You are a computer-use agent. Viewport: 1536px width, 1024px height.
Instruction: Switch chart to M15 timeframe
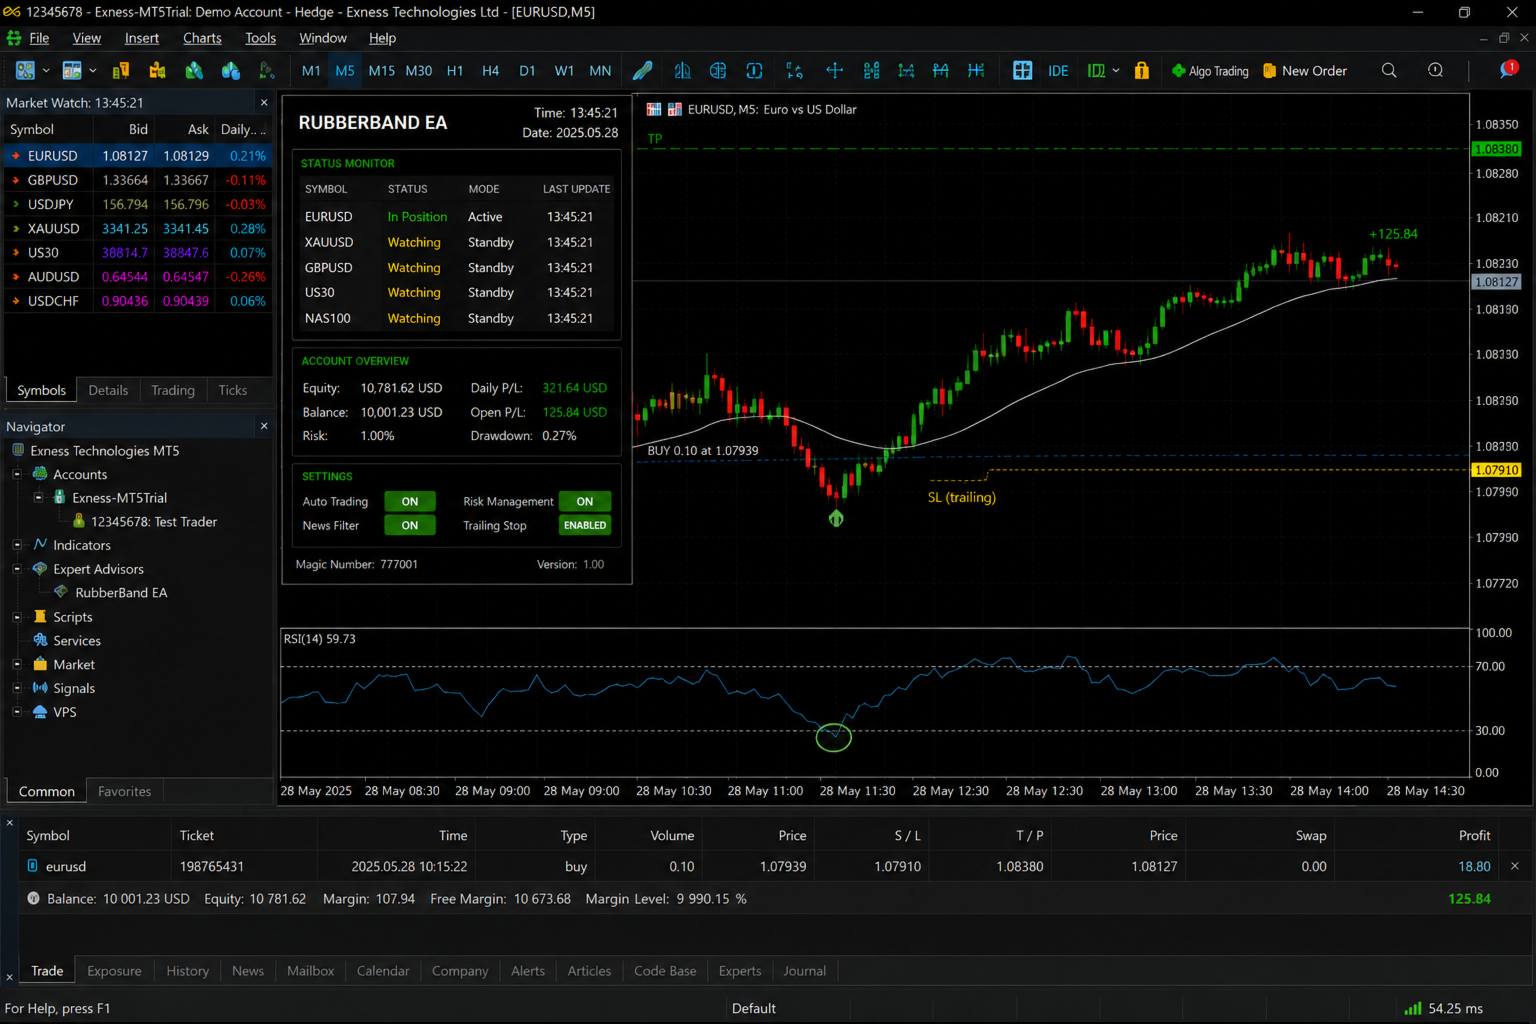click(x=381, y=71)
